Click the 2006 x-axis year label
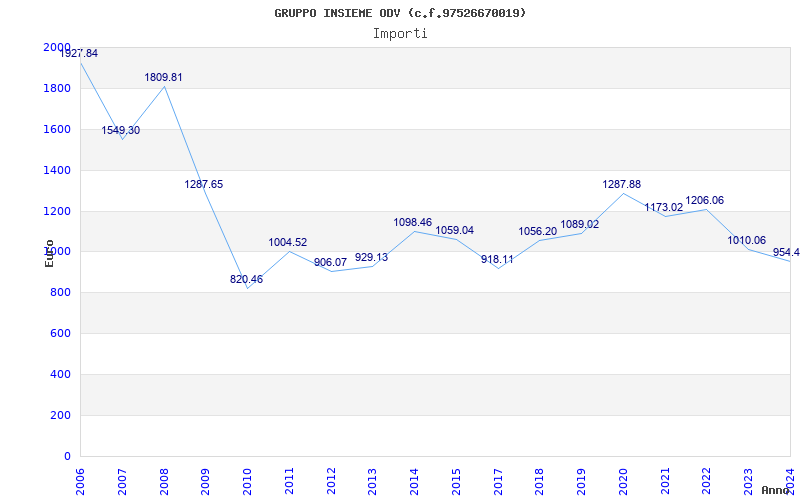Screen dimensions: 800x500 point(81,482)
